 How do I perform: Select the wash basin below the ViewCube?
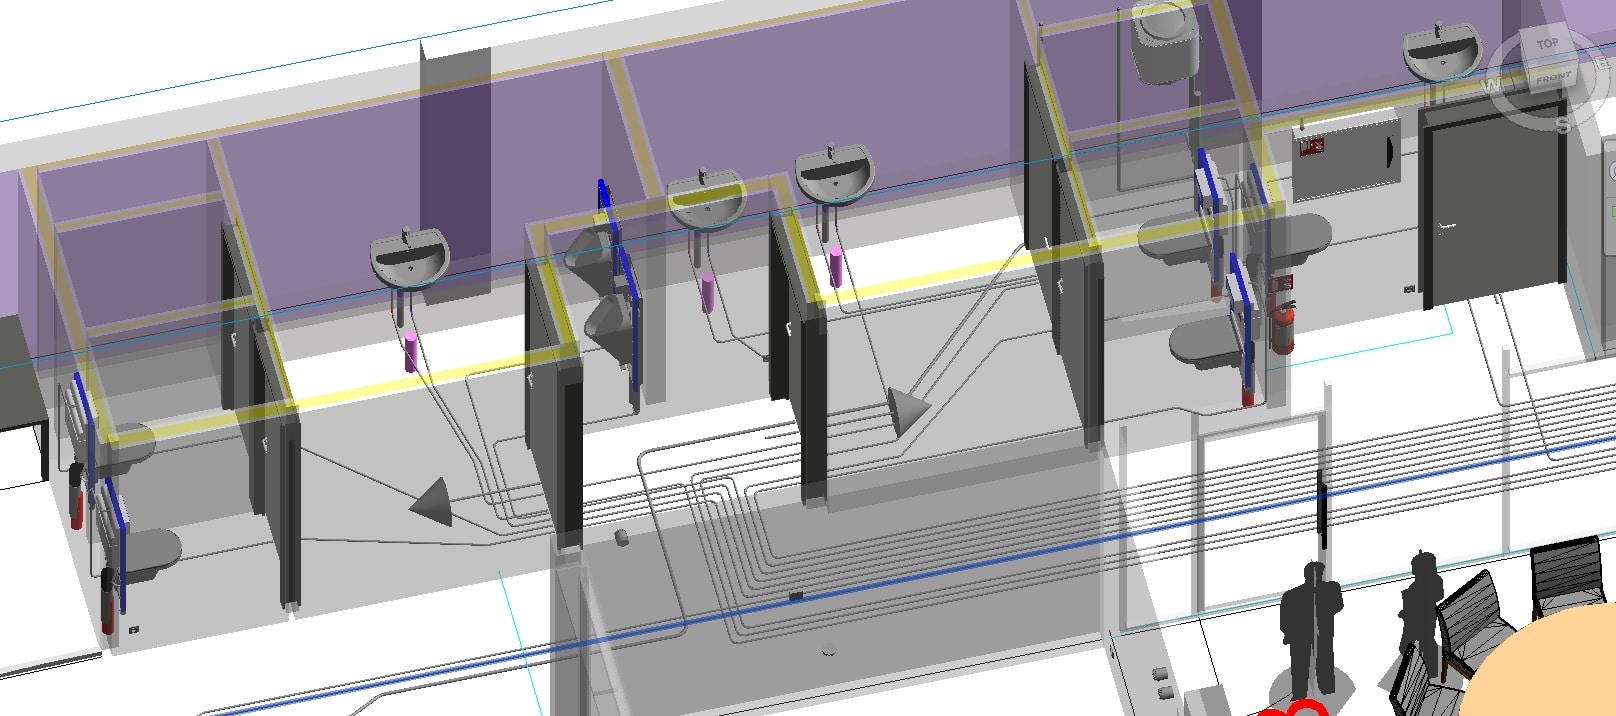pyautogui.click(x=1442, y=52)
